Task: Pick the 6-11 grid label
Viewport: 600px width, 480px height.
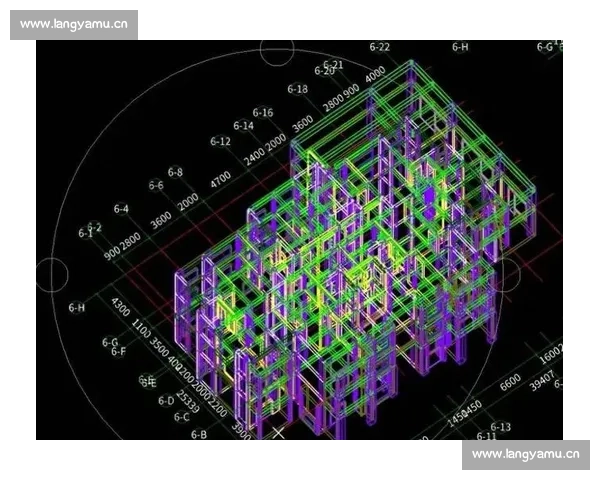Action: click(486, 436)
